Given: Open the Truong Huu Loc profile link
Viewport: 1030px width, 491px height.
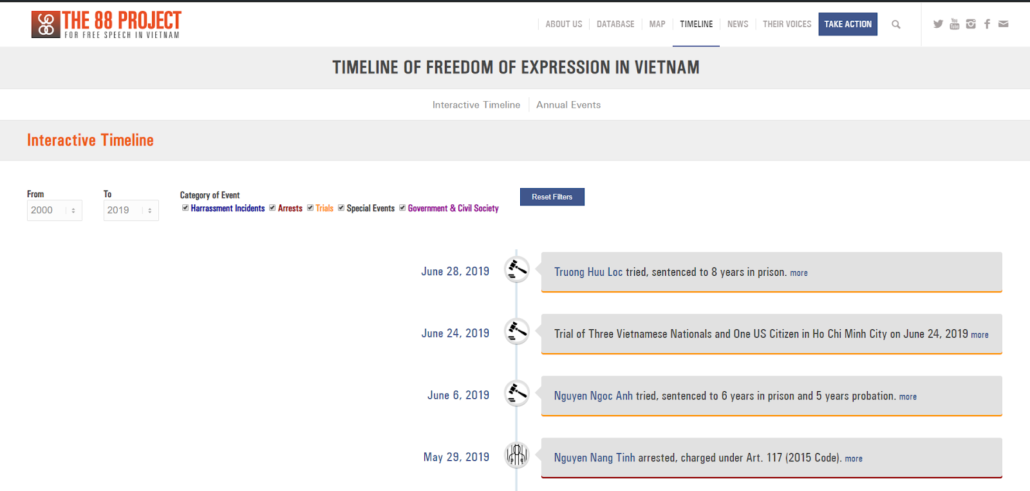Looking at the screenshot, I should pyautogui.click(x=588, y=272).
